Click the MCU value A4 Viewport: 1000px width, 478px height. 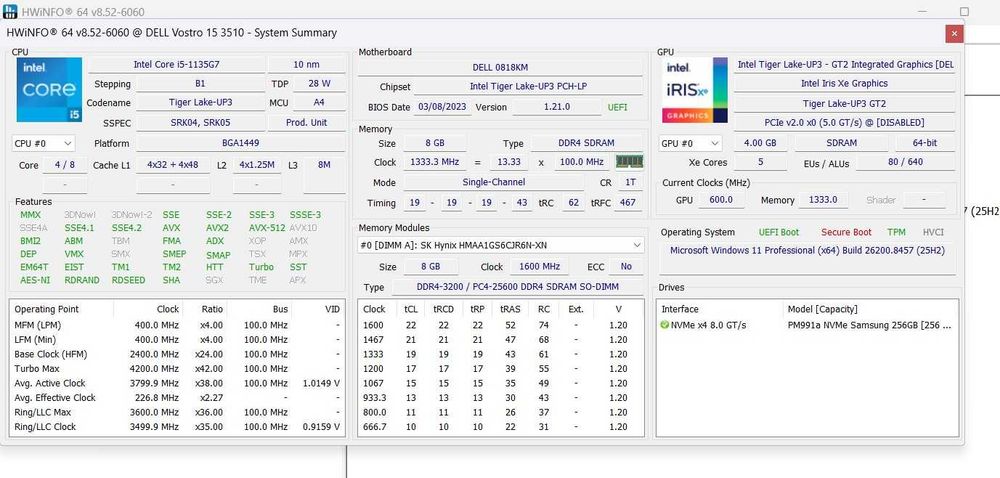(x=319, y=103)
